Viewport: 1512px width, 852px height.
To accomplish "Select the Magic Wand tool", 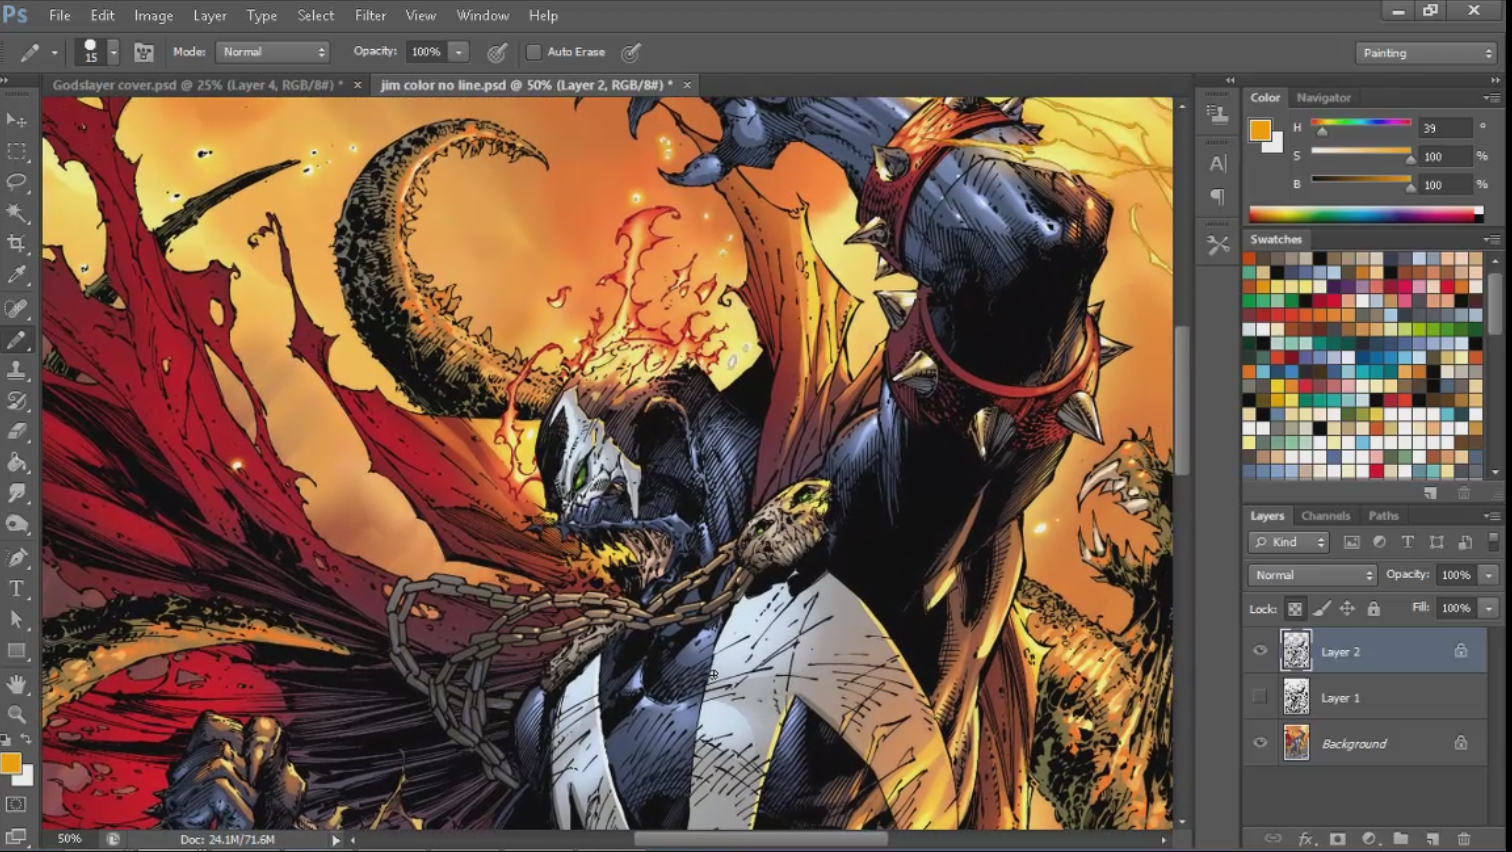I will 17,213.
